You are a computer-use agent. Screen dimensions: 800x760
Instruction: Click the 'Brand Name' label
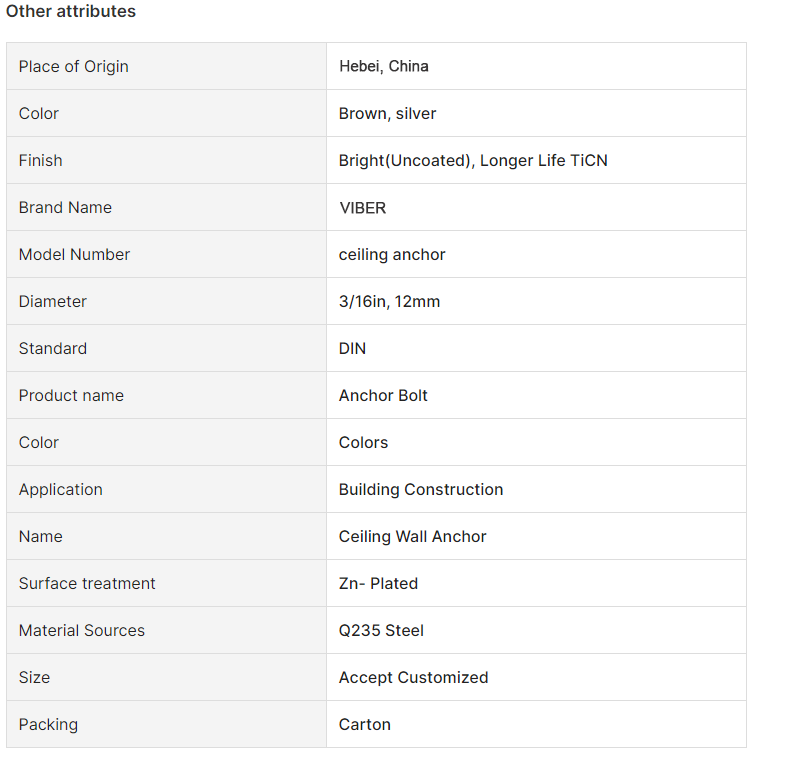coord(65,207)
